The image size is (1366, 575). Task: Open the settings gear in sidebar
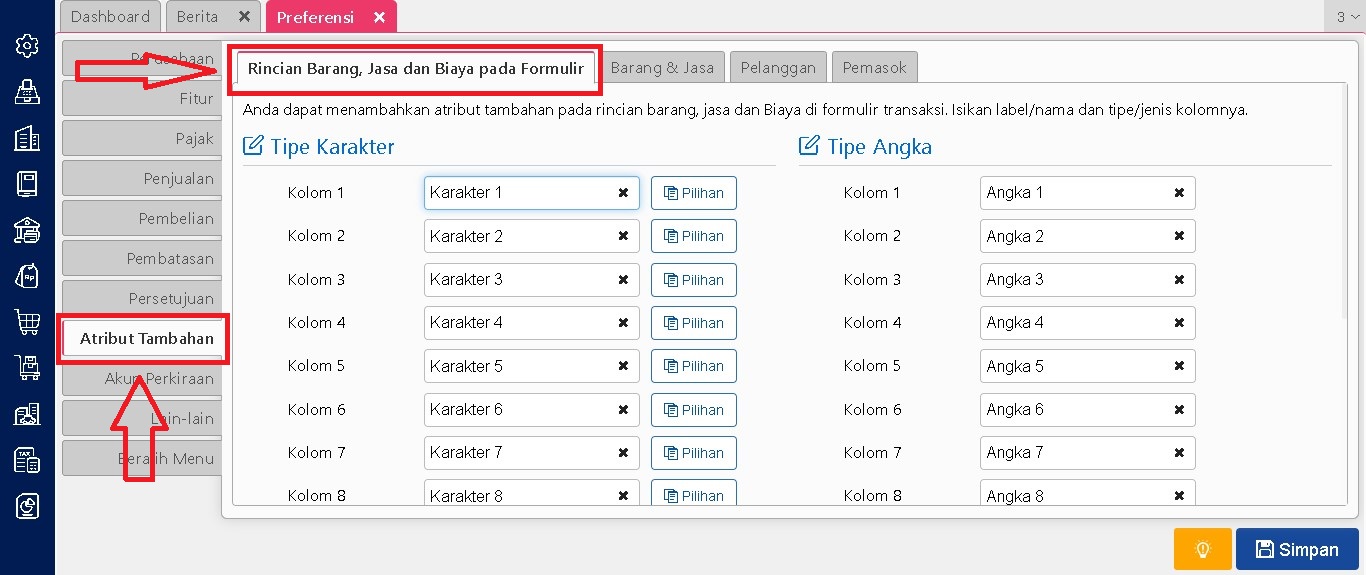pos(27,46)
